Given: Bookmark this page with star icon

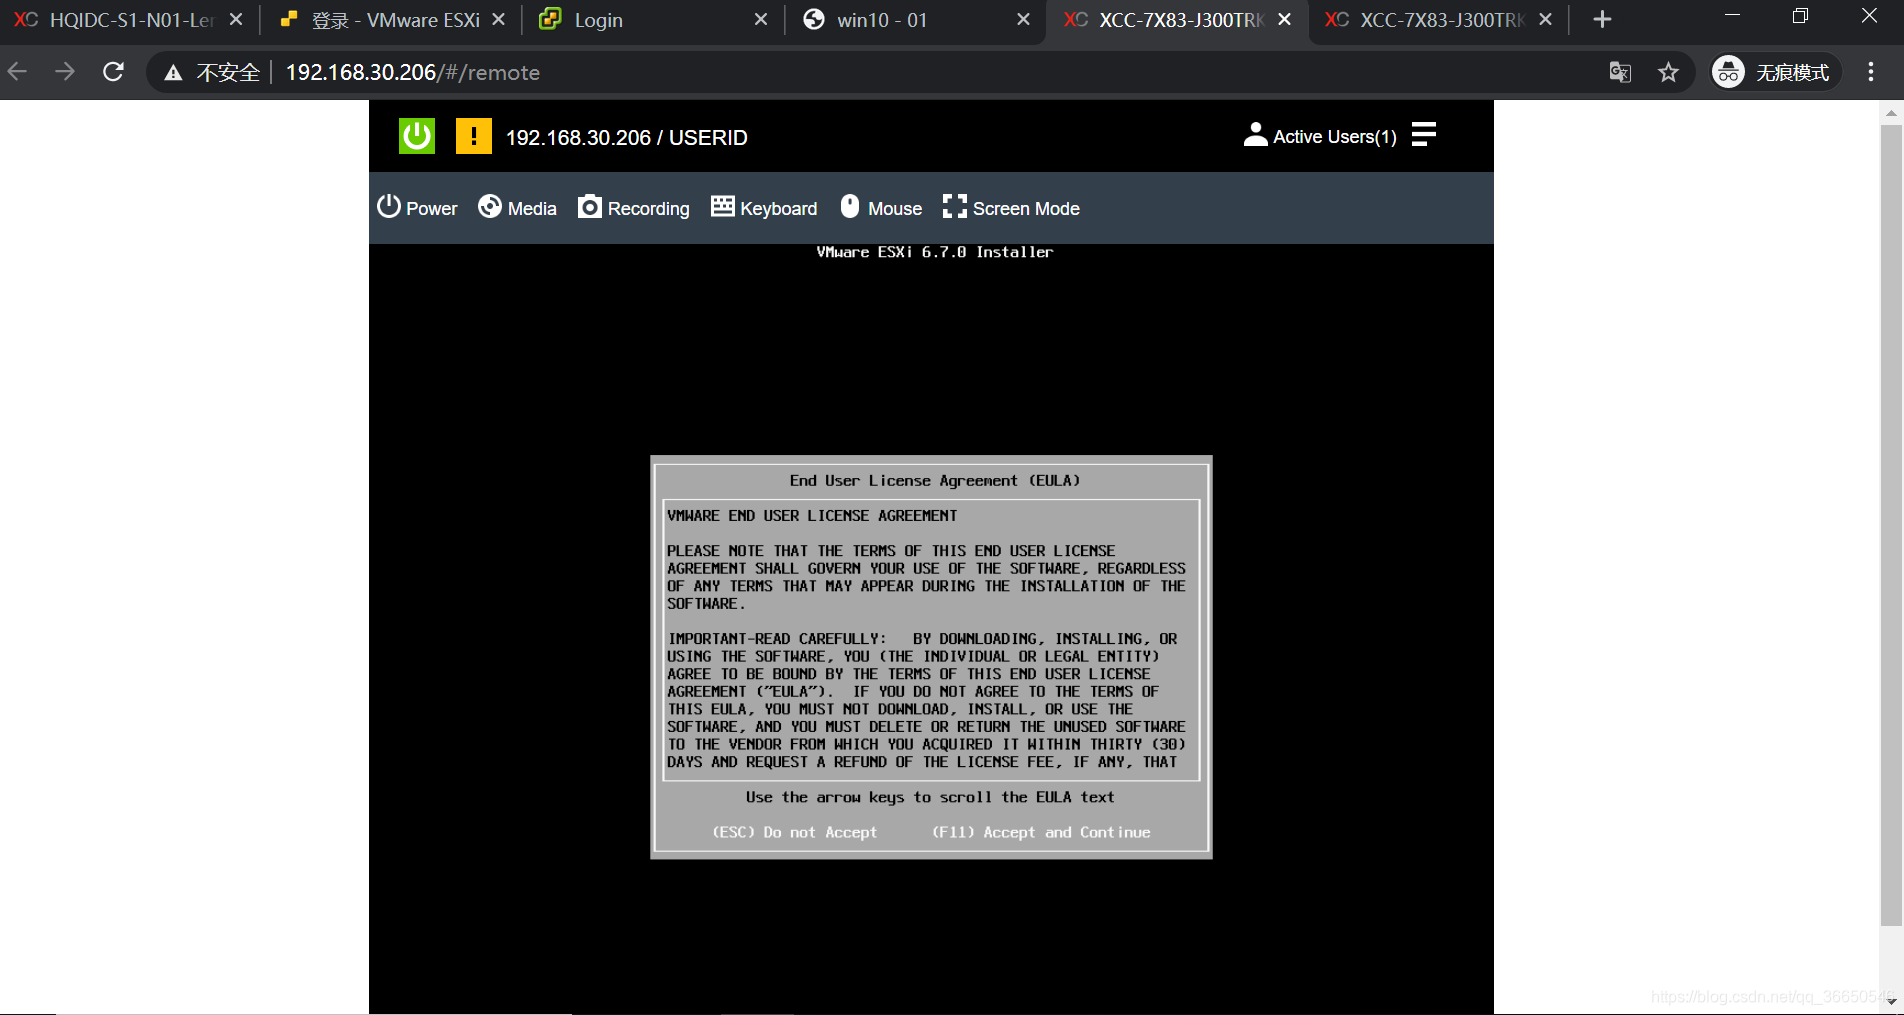Looking at the screenshot, I should [x=1668, y=72].
